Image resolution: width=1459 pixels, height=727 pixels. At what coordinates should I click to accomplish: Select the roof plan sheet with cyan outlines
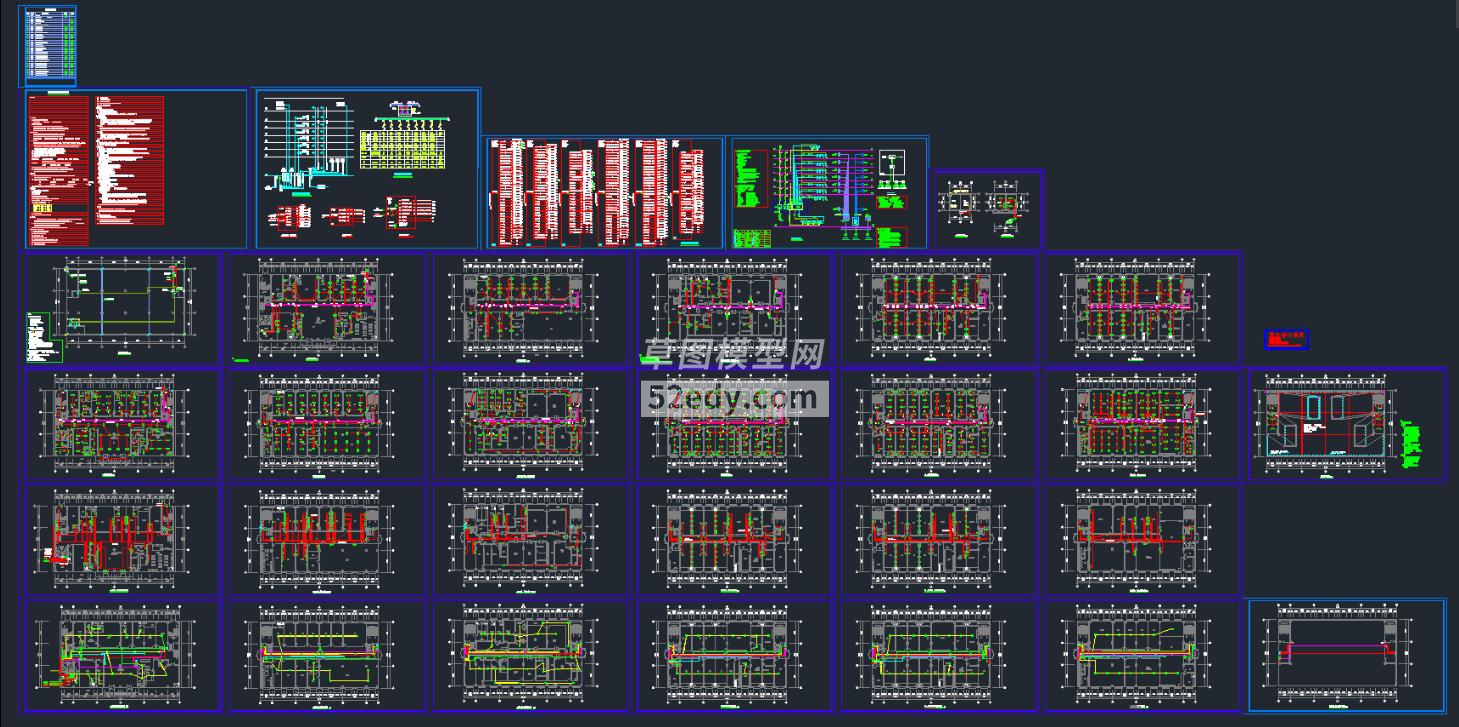(x=1347, y=424)
